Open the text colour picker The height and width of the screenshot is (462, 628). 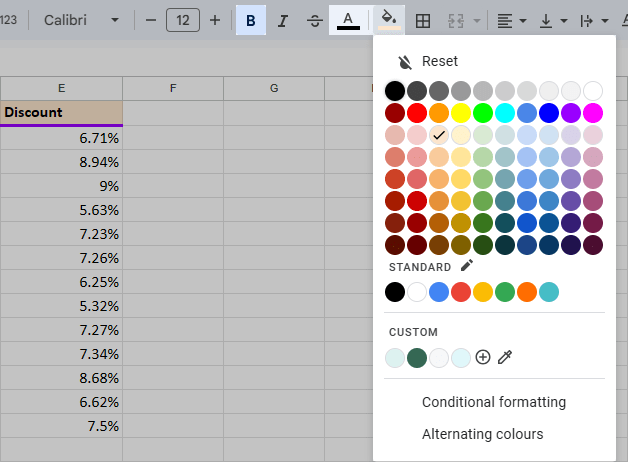348,20
